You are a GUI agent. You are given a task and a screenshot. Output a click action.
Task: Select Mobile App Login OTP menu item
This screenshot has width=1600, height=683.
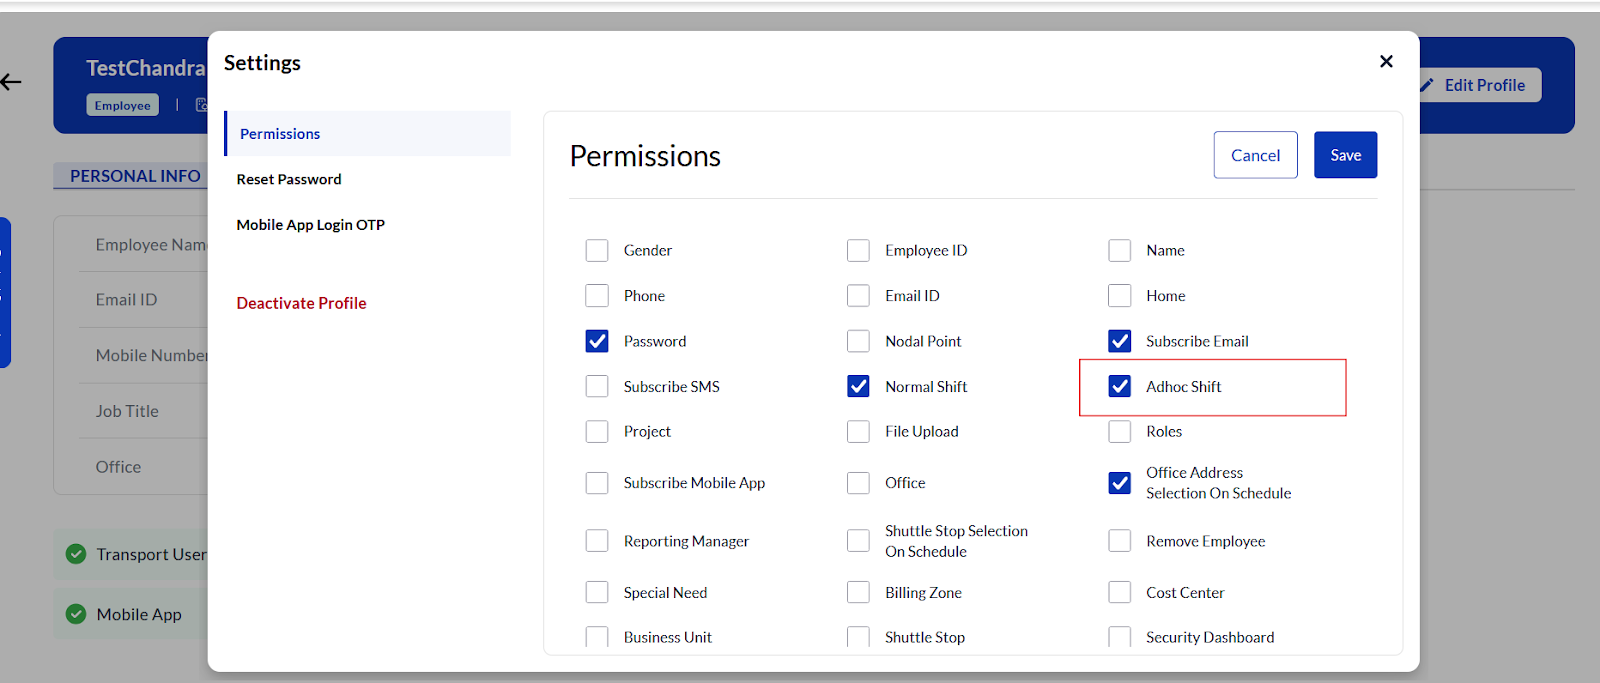coord(310,225)
